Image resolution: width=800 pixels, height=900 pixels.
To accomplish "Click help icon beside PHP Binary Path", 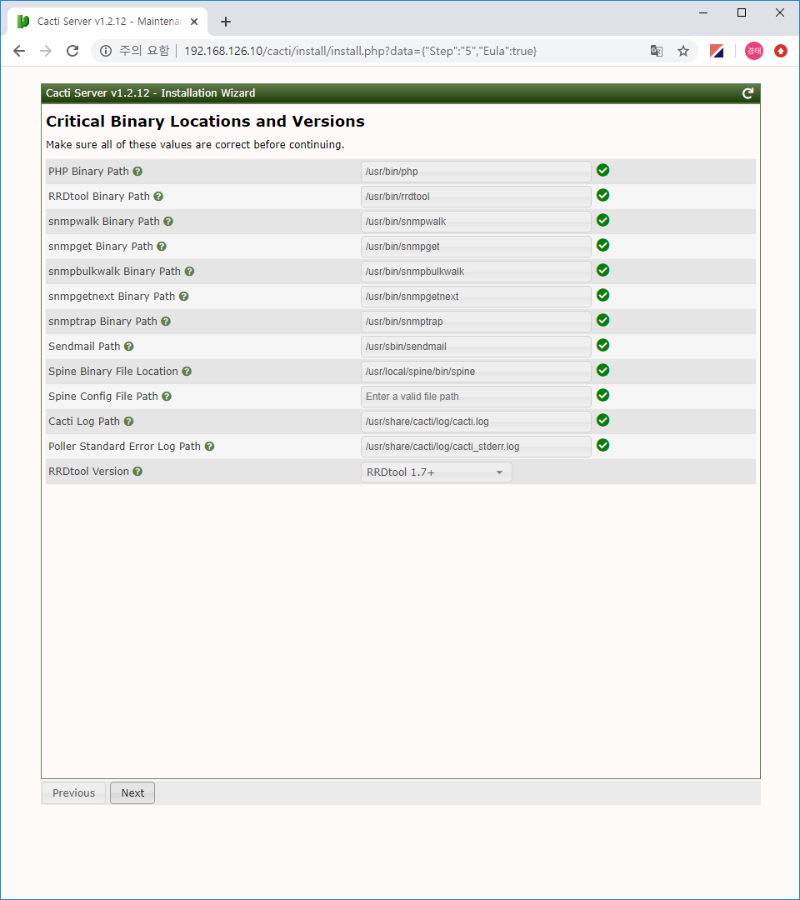I will 138,172.
